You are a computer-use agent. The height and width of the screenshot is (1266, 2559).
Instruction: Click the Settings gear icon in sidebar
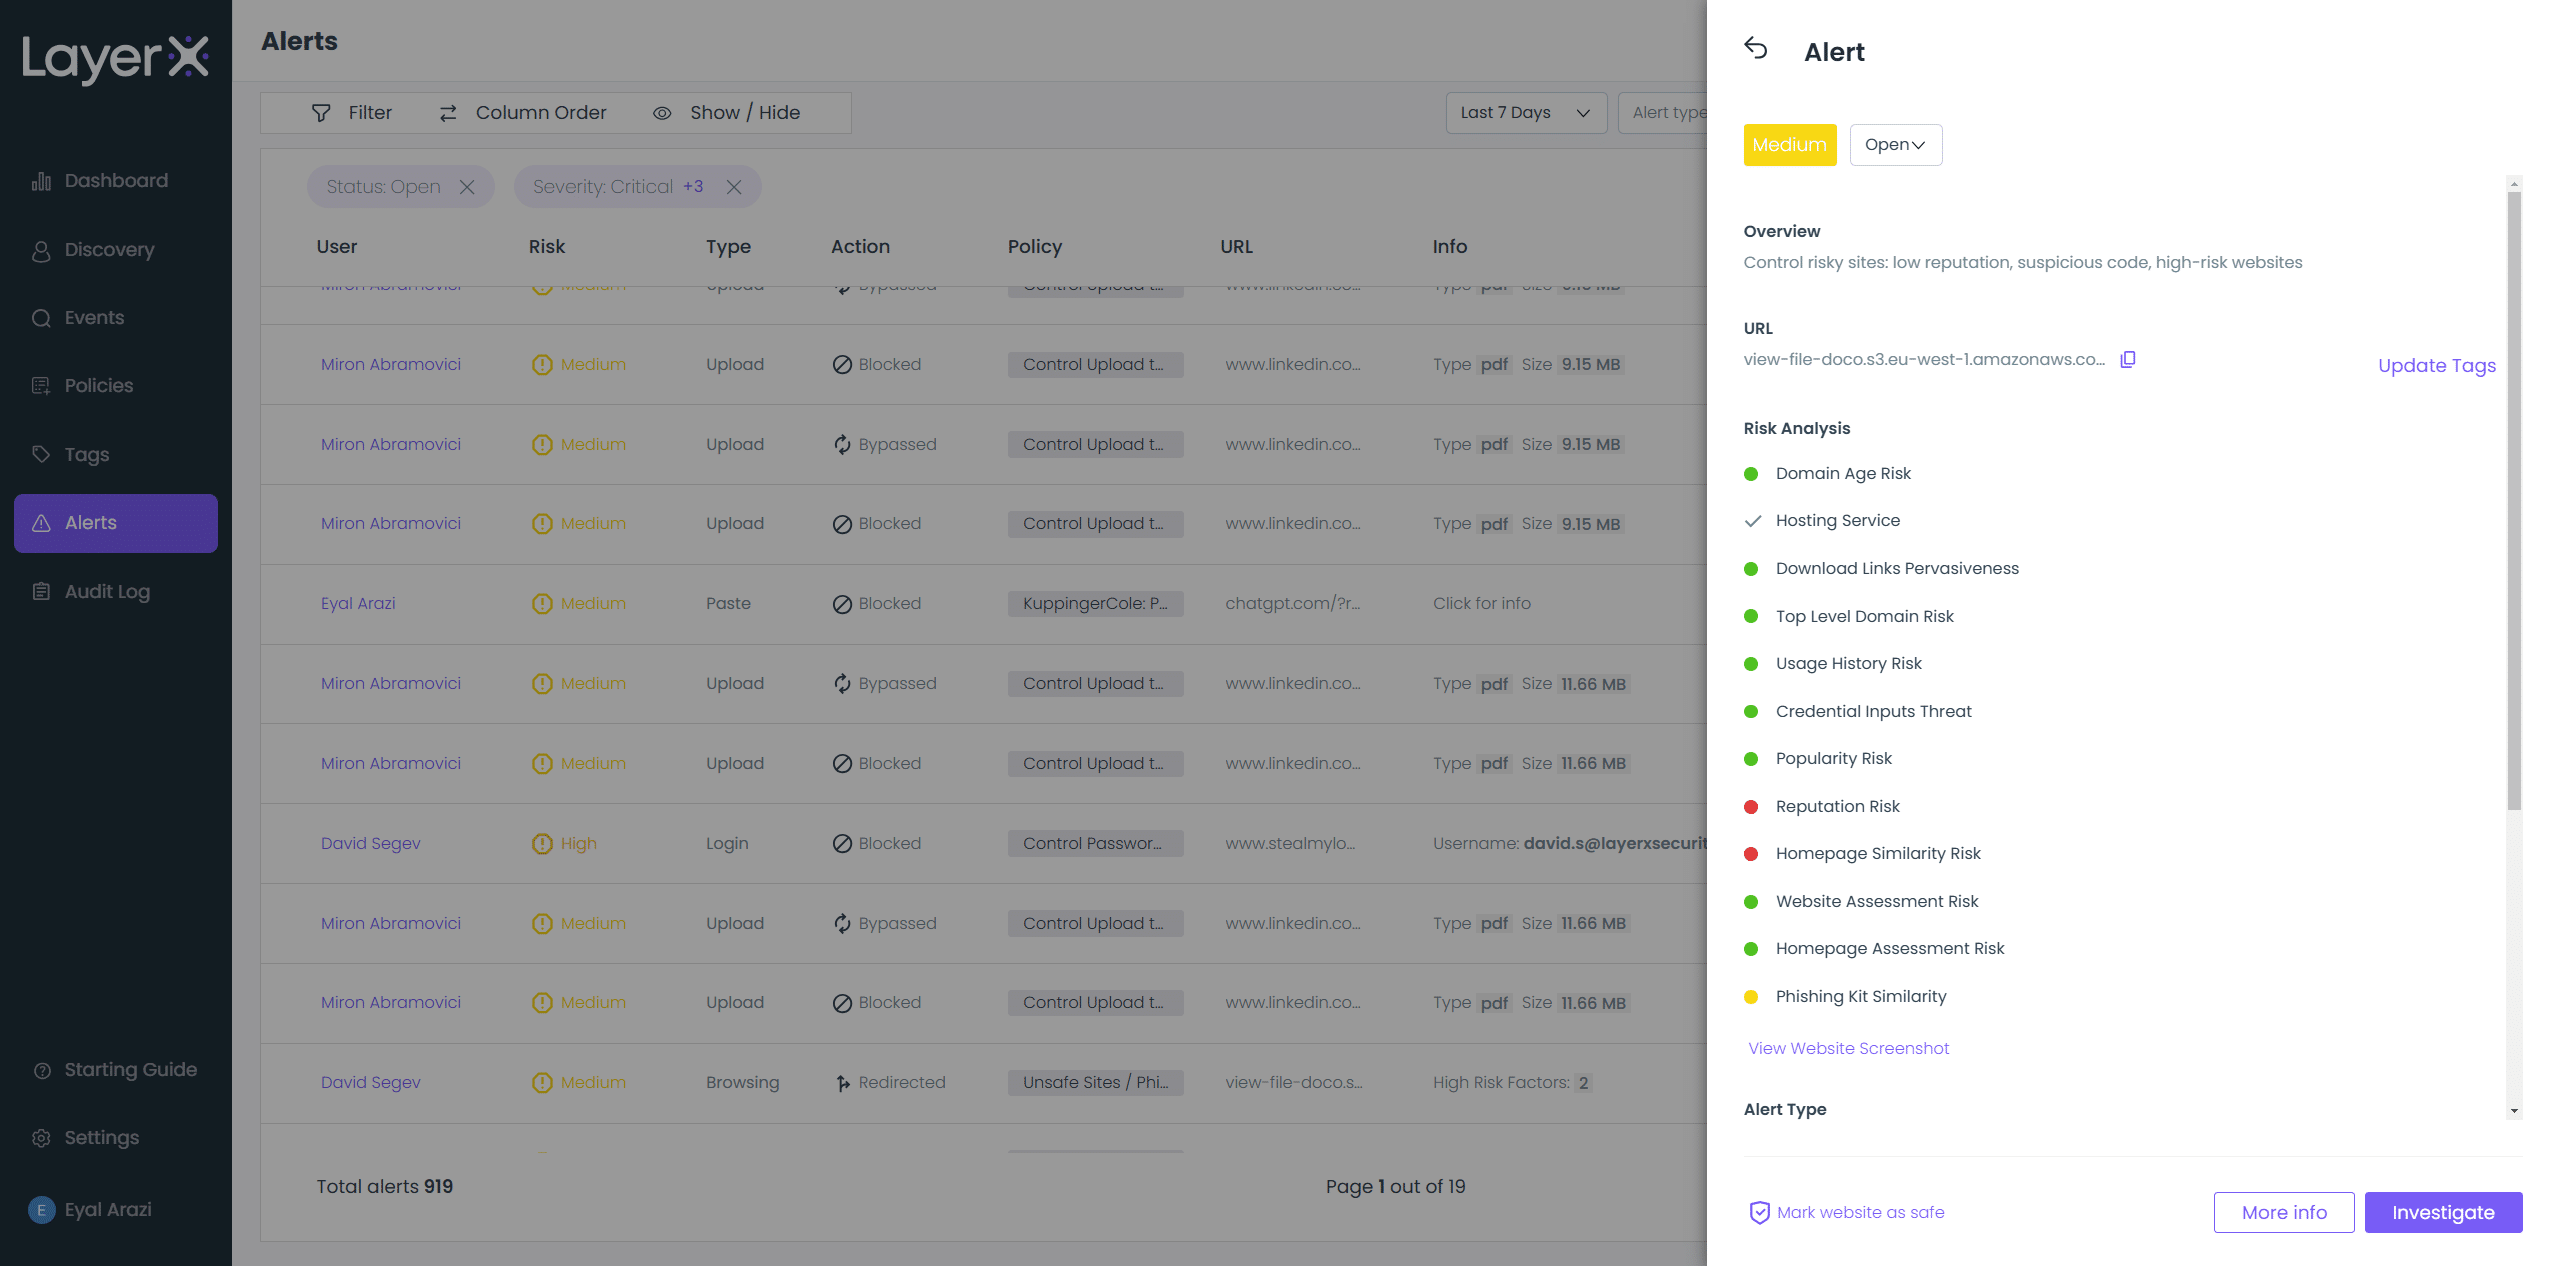tap(41, 1138)
